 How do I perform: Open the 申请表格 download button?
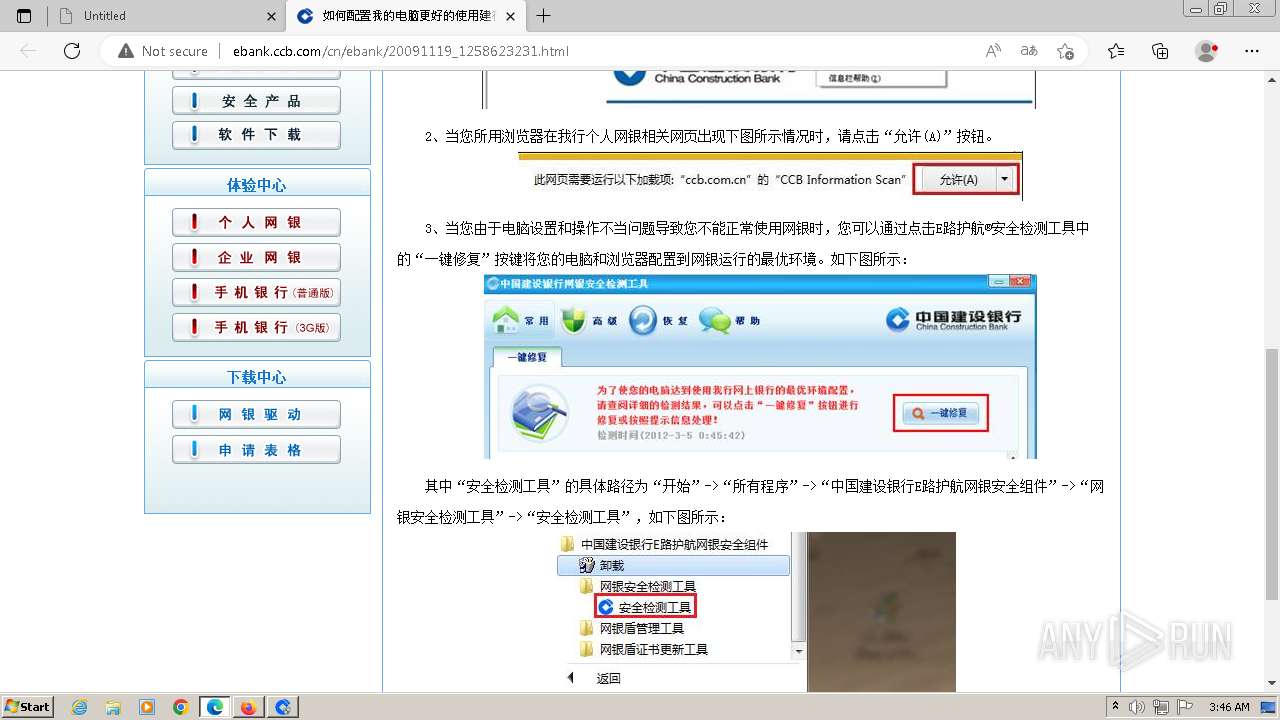257,451
